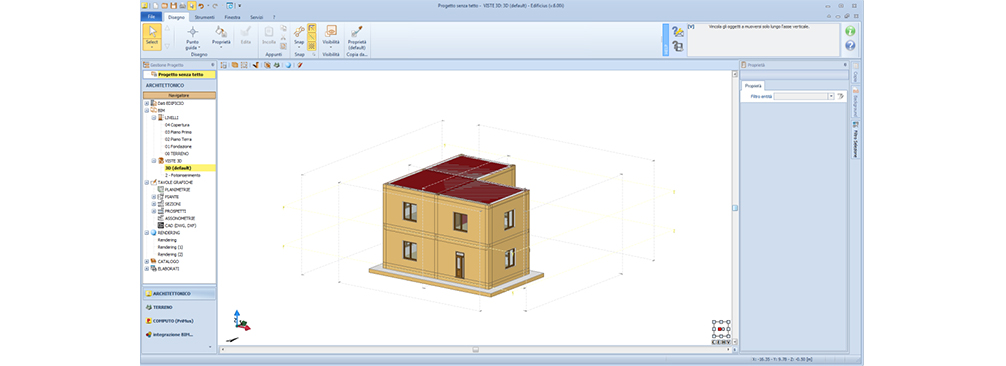Select 04 Copertura level

click(177, 125)
